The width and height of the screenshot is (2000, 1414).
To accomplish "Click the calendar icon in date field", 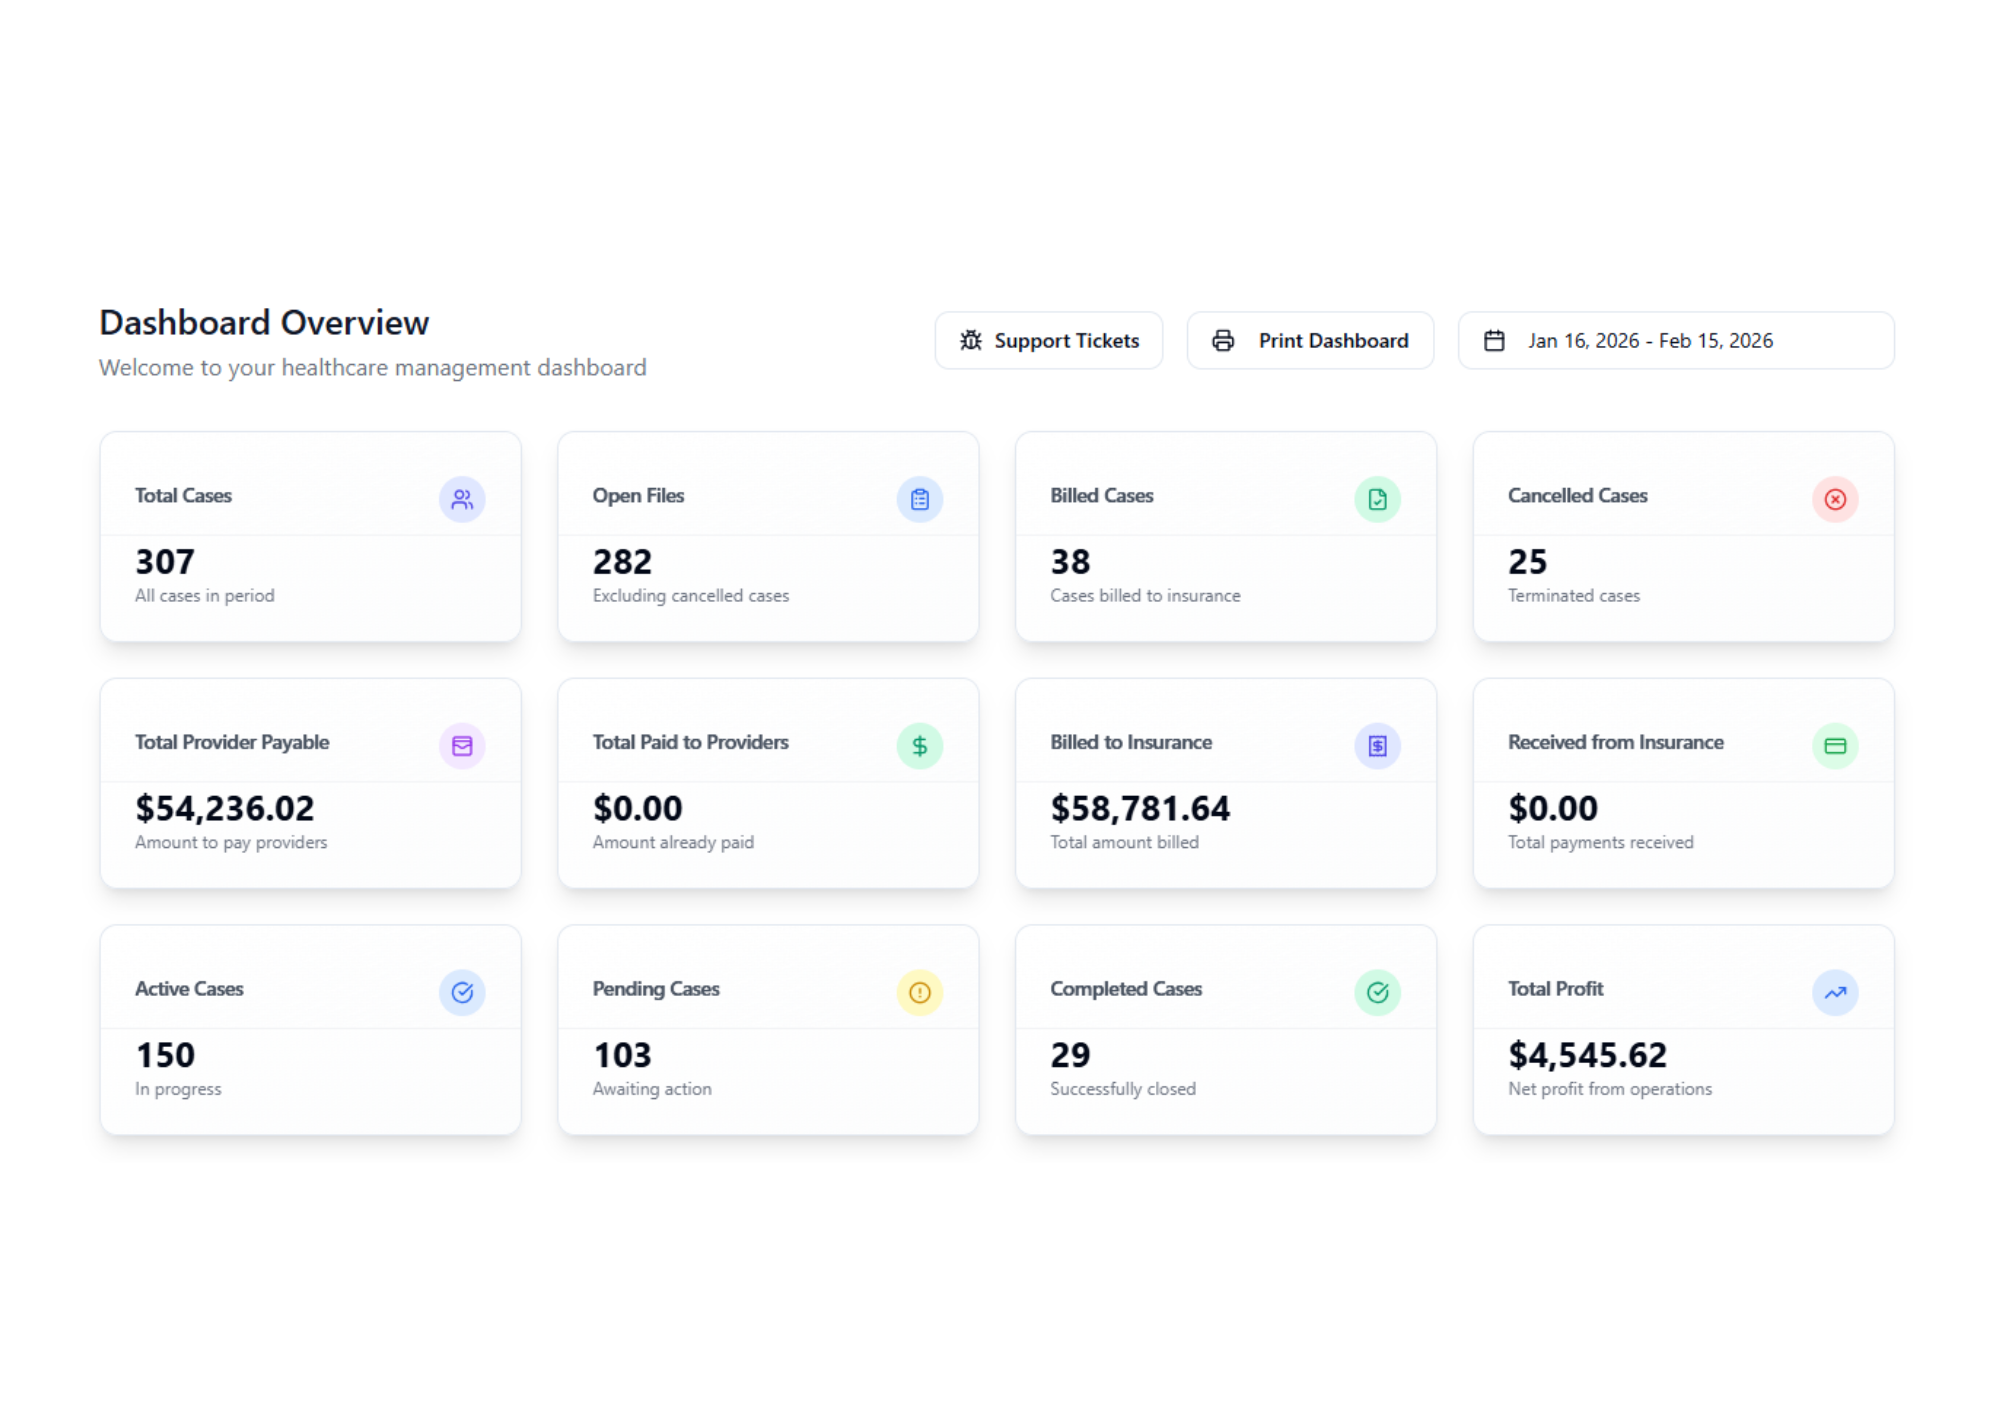I will 1494,341.
